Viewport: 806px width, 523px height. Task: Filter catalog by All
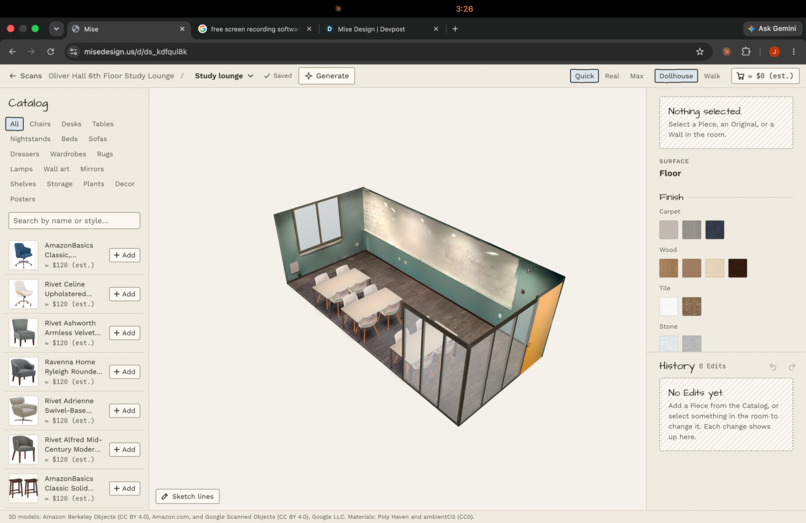pyautogui.click(x=14, y=124)
